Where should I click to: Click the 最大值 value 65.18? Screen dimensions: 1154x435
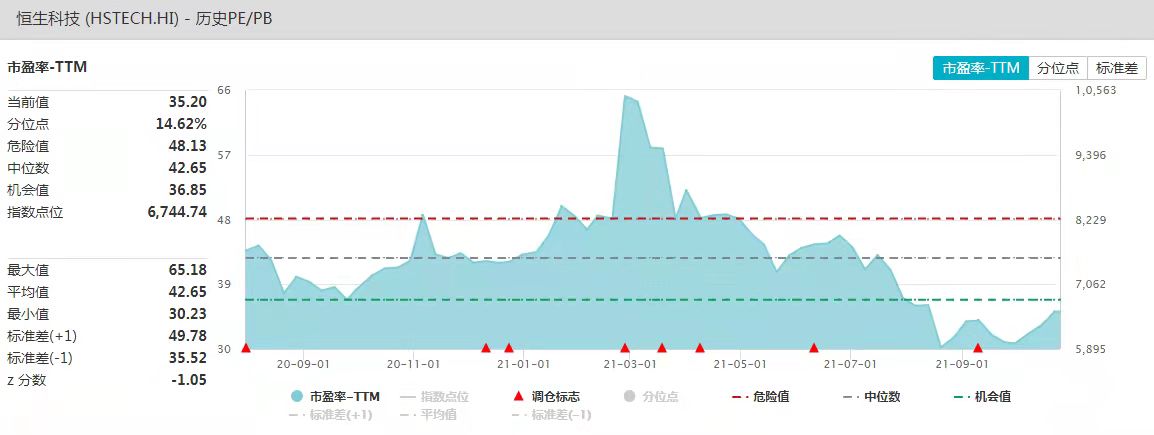click(x=188, y=270)
